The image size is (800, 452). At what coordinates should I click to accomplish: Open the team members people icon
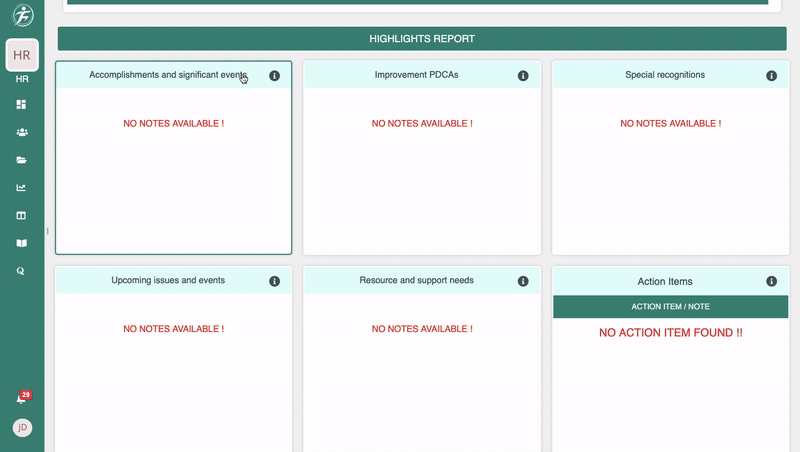[21, 132]
